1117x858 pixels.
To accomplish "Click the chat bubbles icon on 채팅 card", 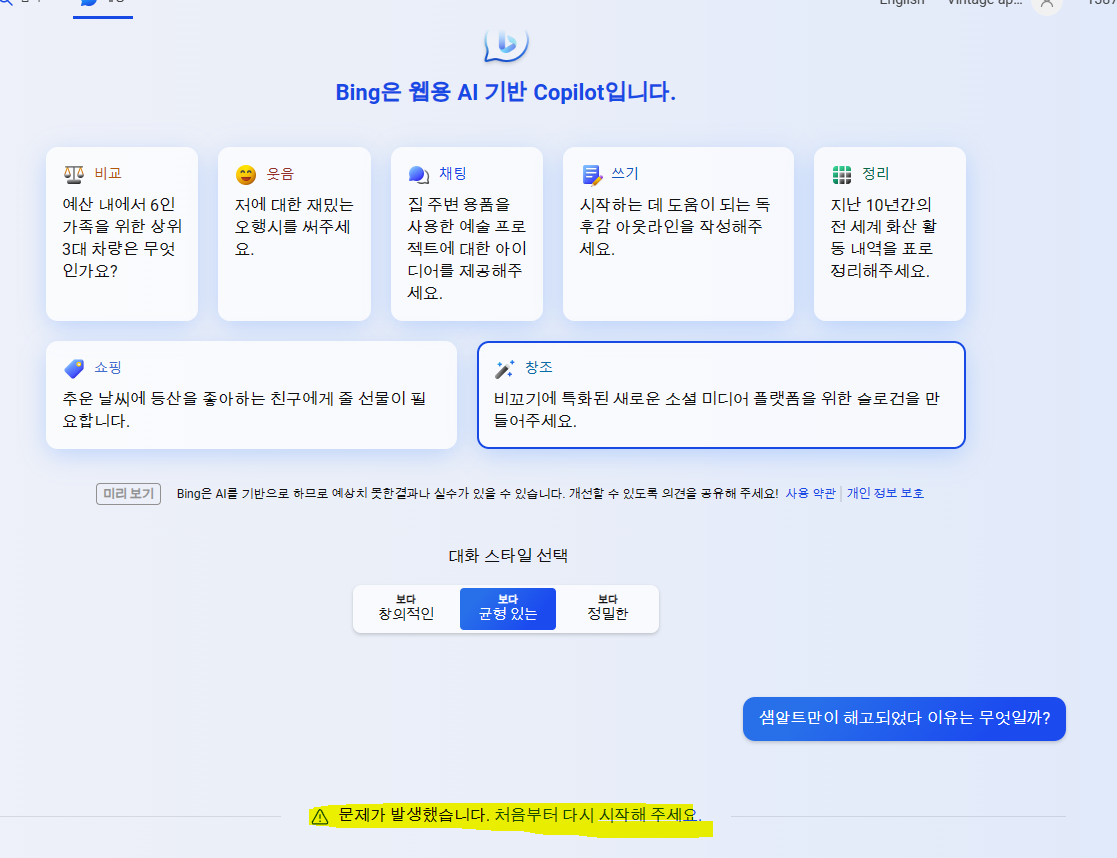I will (419, 175).
